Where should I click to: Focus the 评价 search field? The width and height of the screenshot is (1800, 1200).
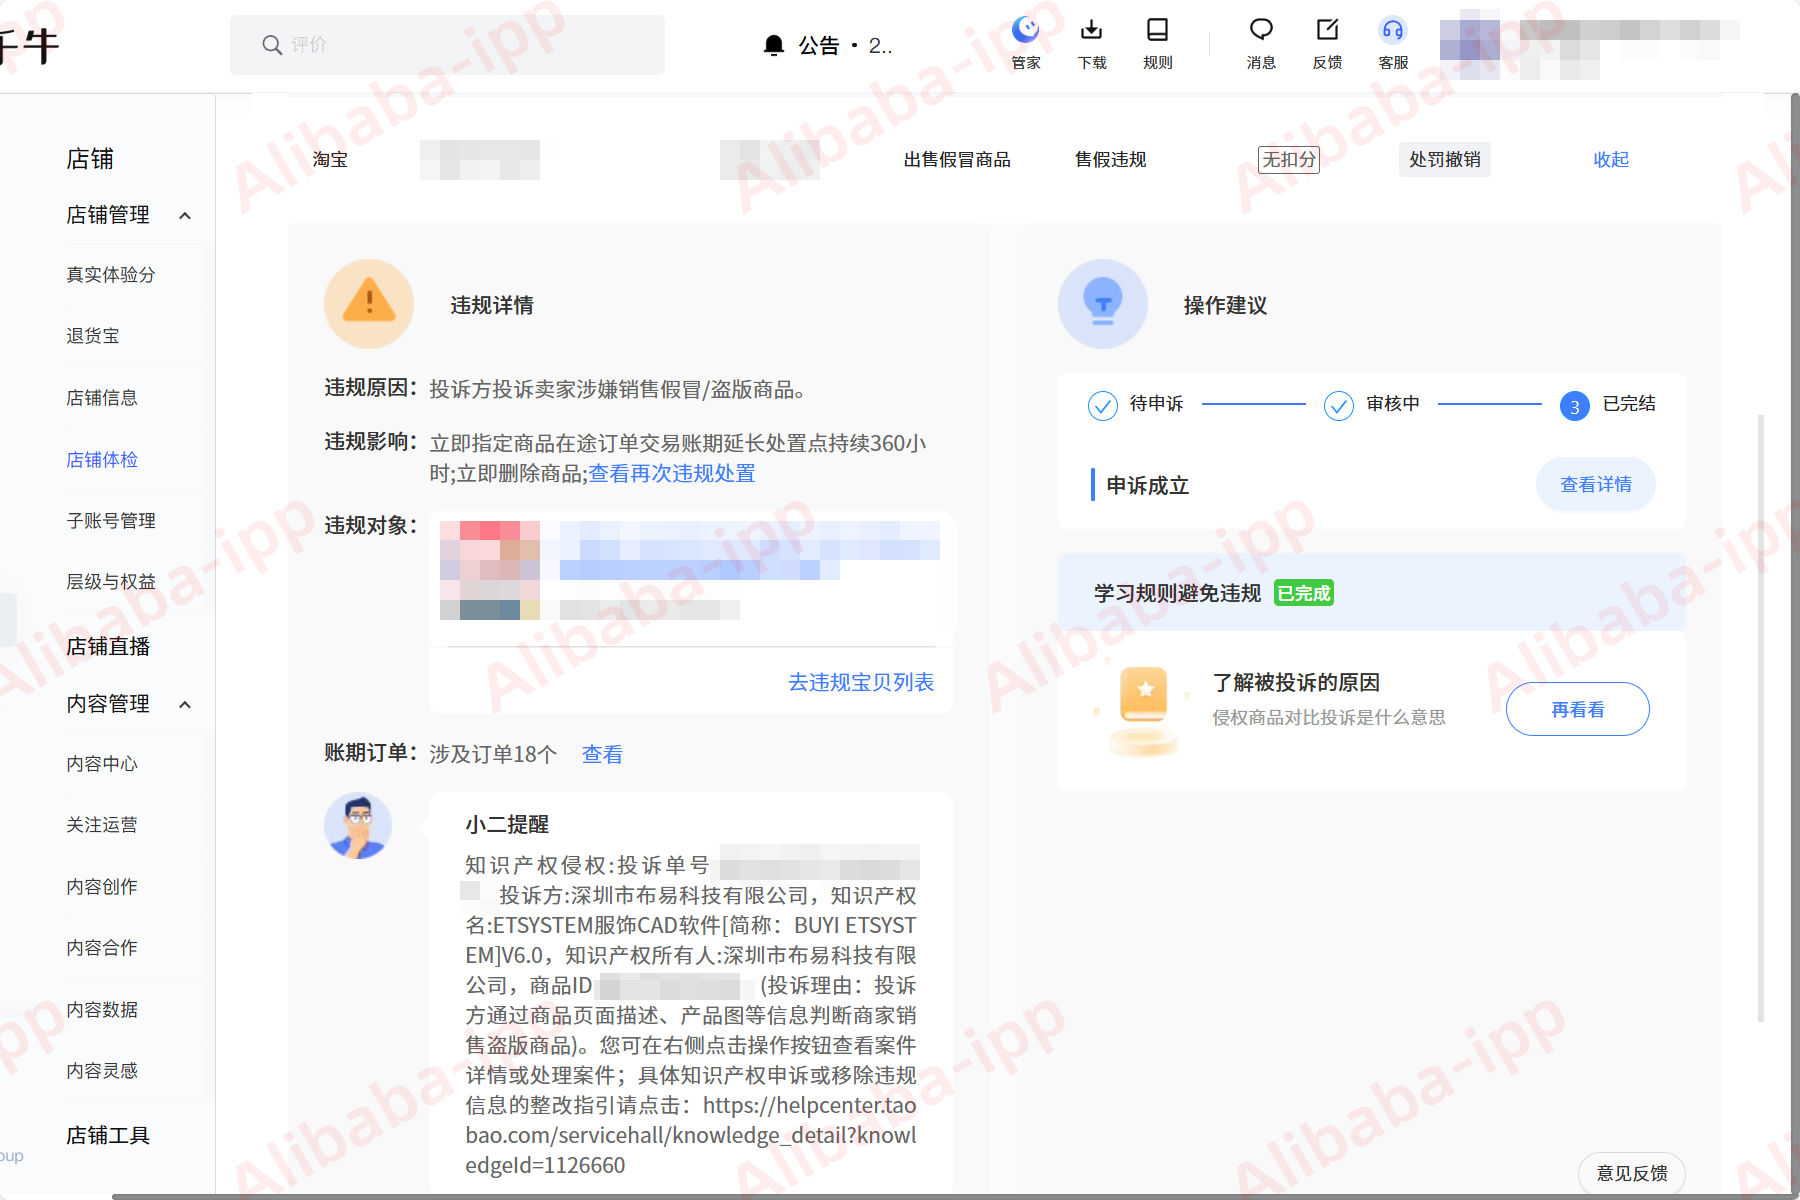[447, 45]
